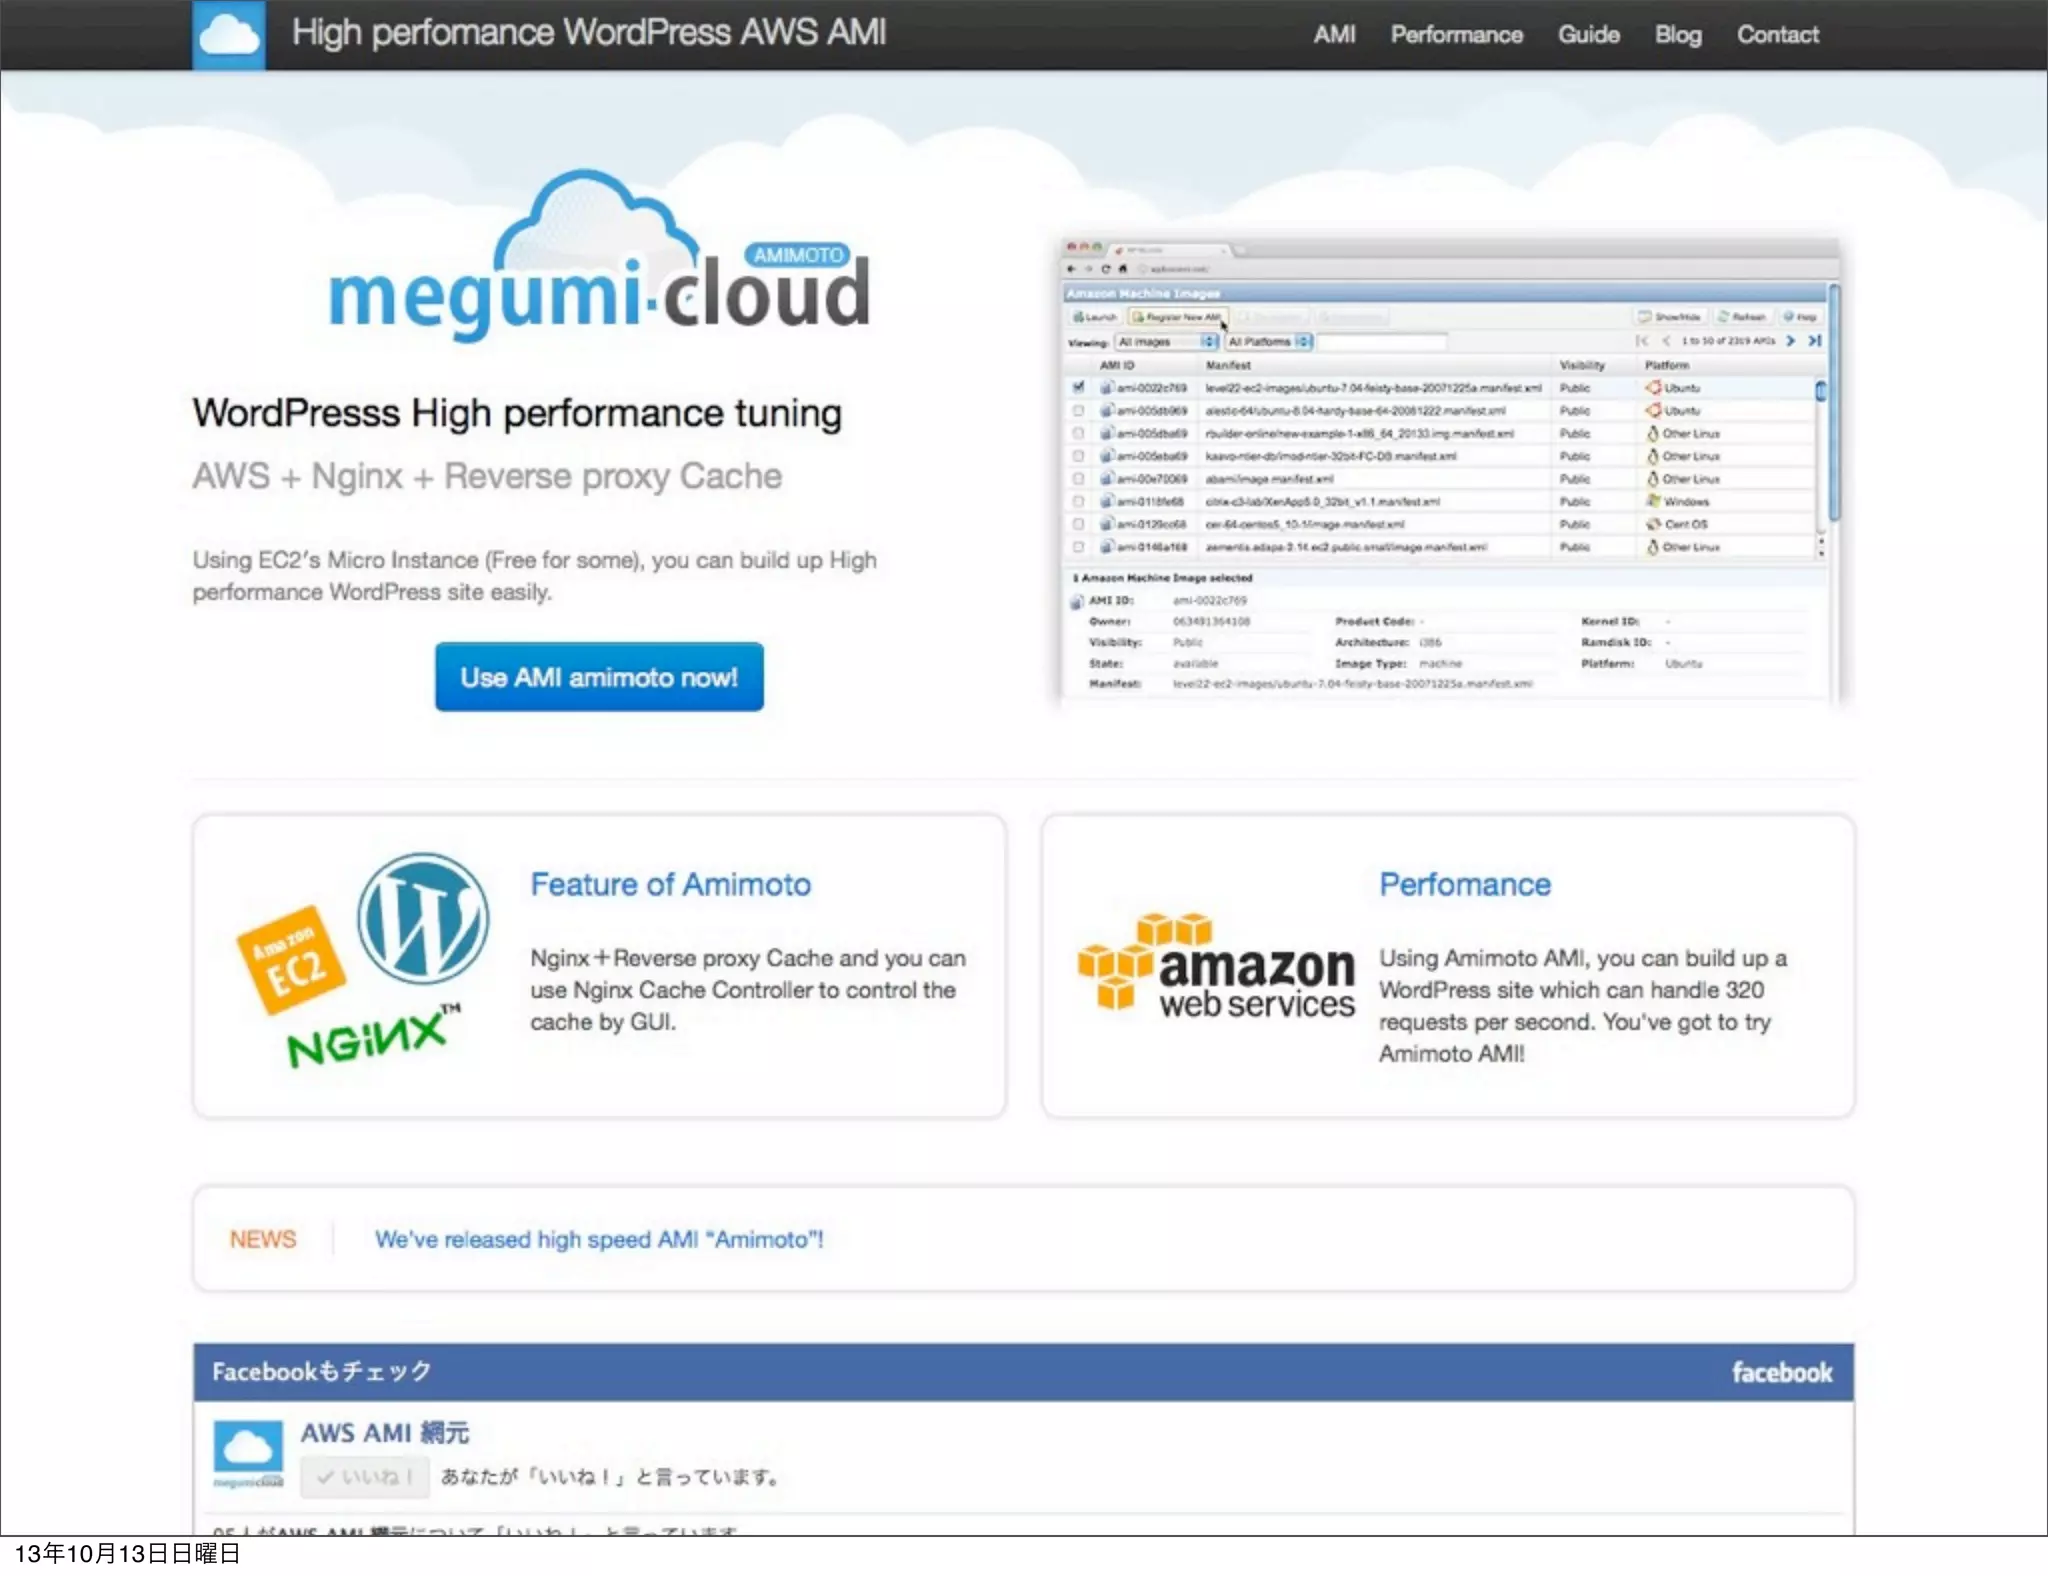The height and width of the screenshot is (1576, 2048).
Task: Open the All Images viewing dropdown
Action: coord(1167,342)
